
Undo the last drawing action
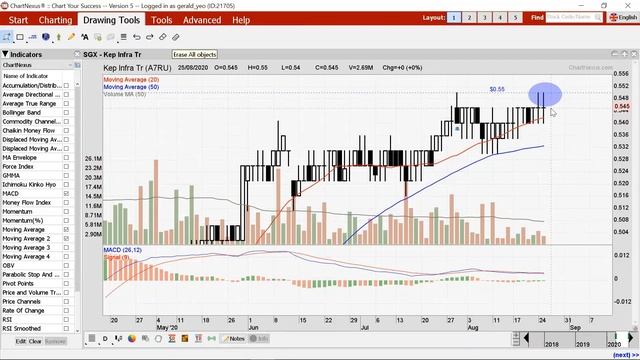tap(136, 37)
